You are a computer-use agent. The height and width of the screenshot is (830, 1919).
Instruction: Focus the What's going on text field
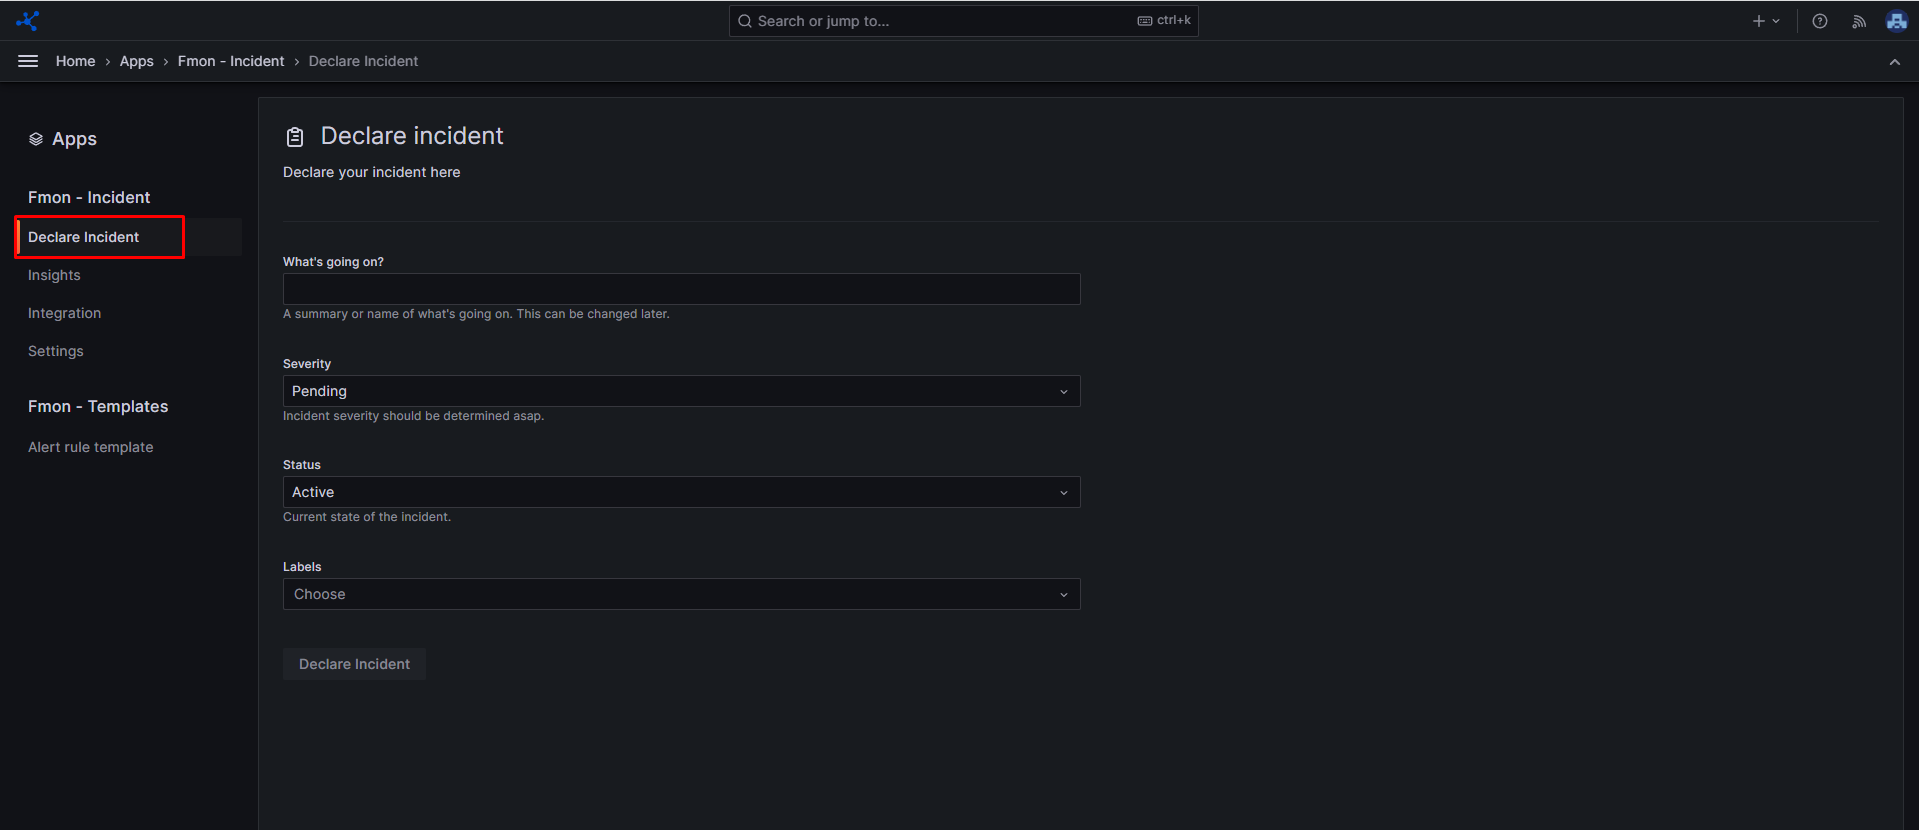681,289
